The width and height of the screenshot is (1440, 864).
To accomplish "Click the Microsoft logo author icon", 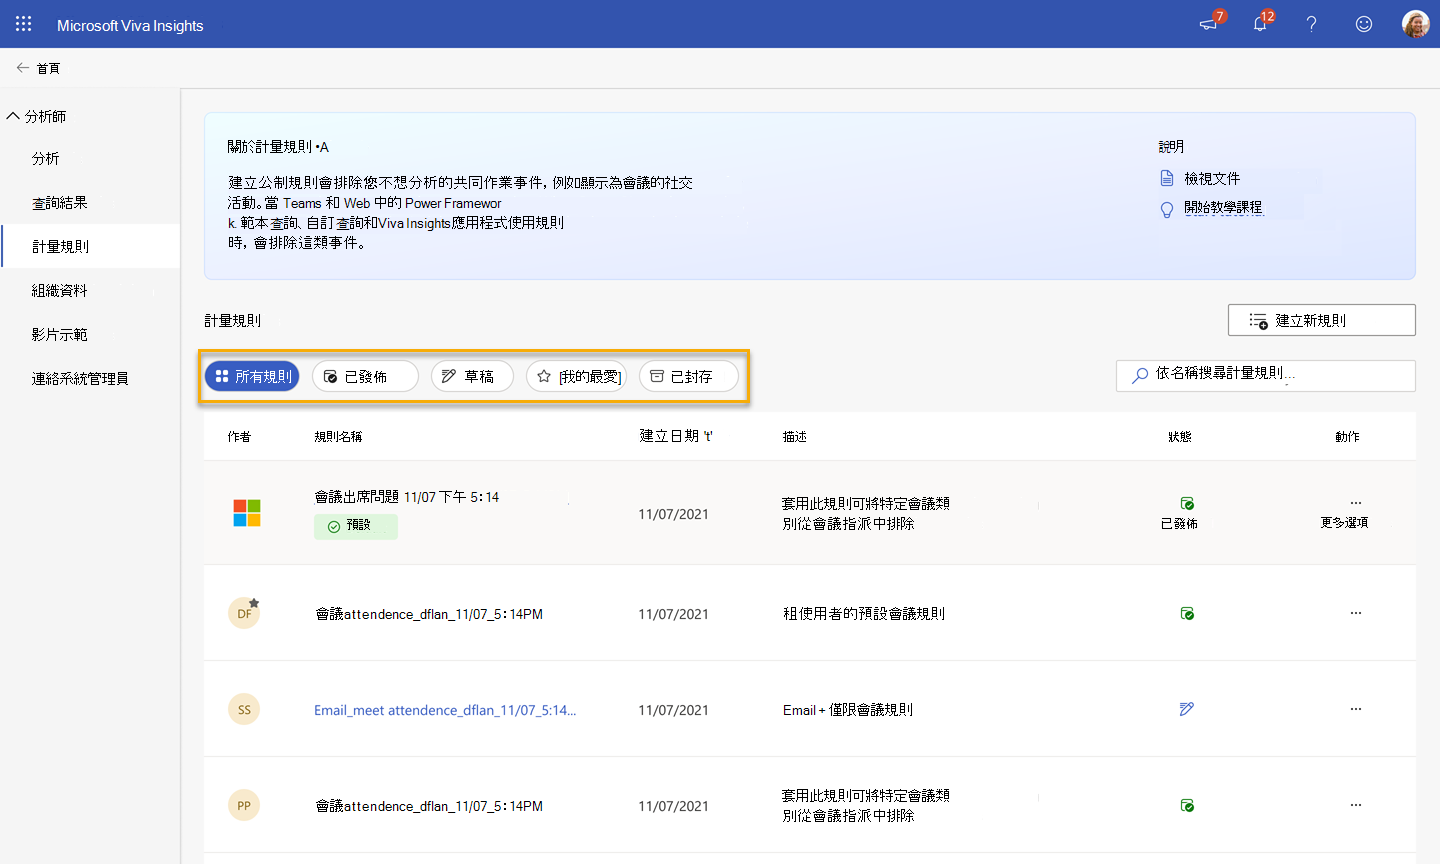I will [247, 513].
